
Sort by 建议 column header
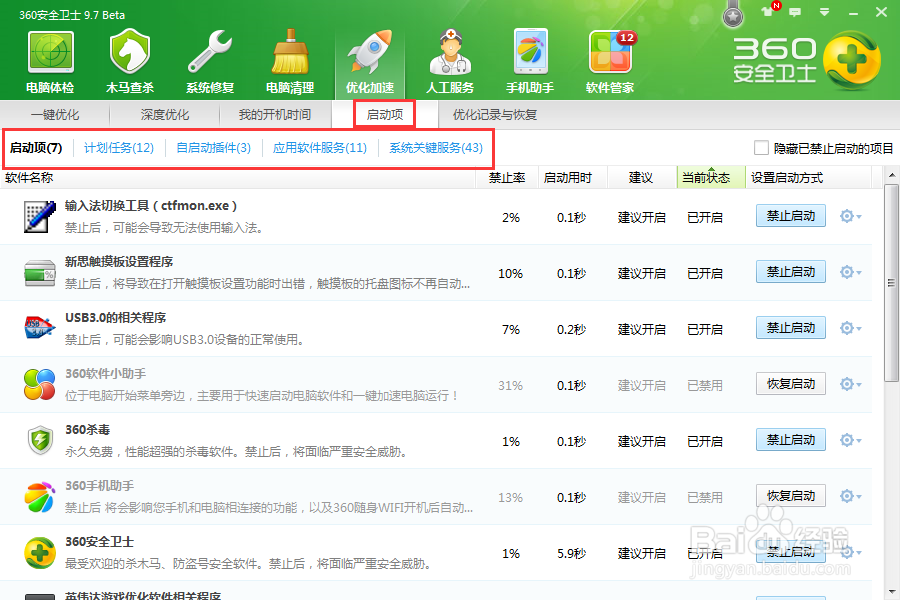(x=642, y=178)
